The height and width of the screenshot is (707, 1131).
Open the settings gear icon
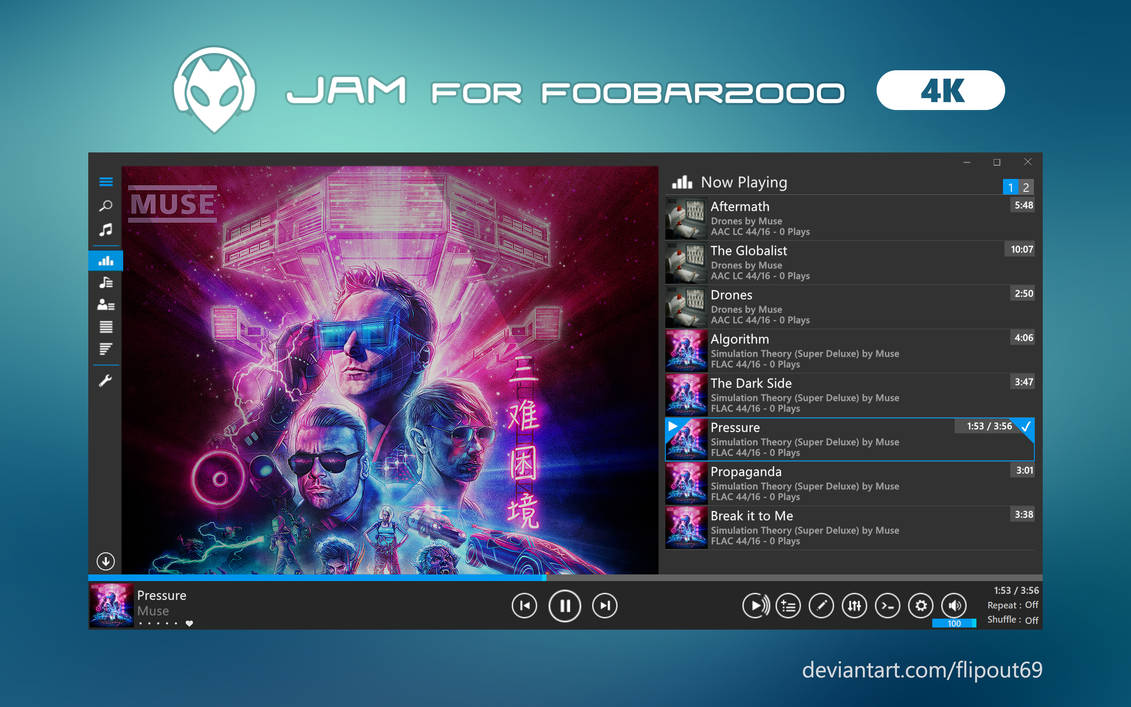[921, 606]
